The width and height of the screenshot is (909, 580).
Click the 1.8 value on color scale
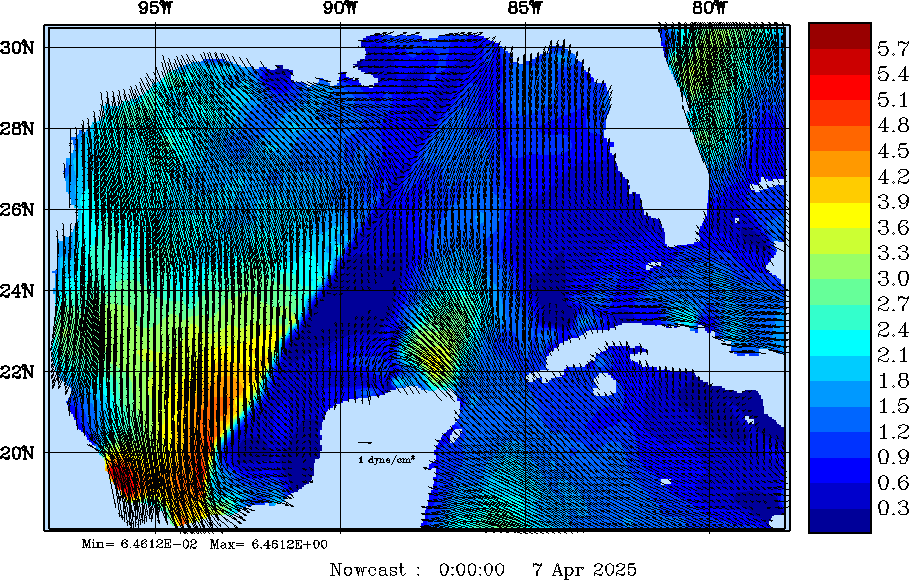[x=893, y=380]
